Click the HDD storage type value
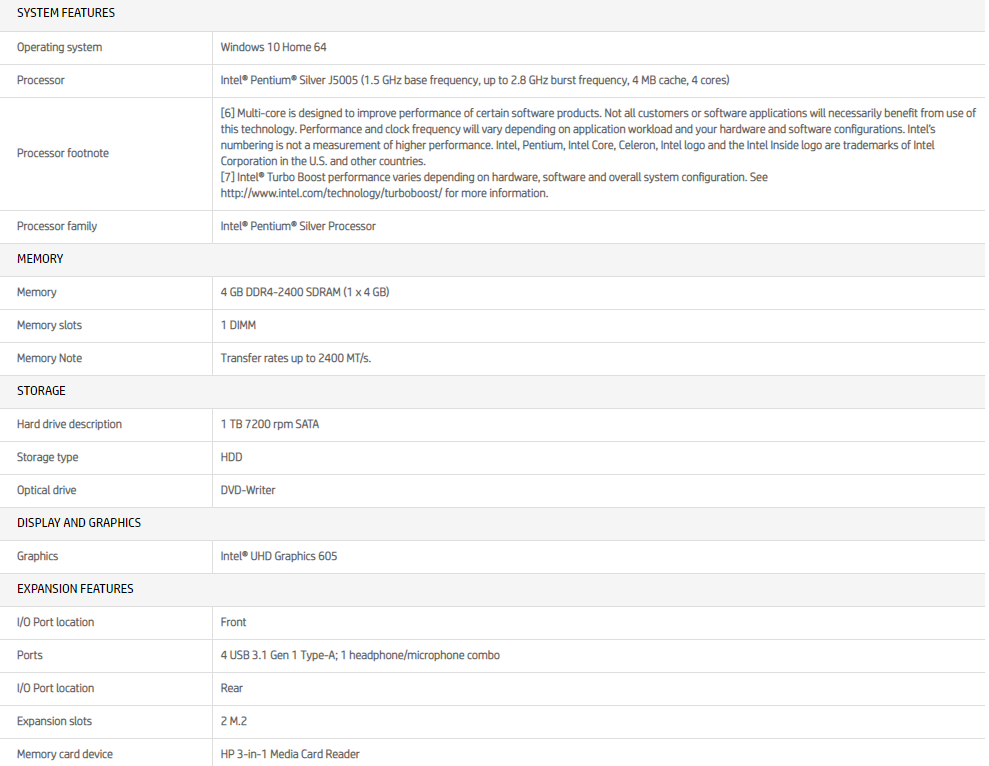This screenshot has height=766, width=989. coord(231,457)
